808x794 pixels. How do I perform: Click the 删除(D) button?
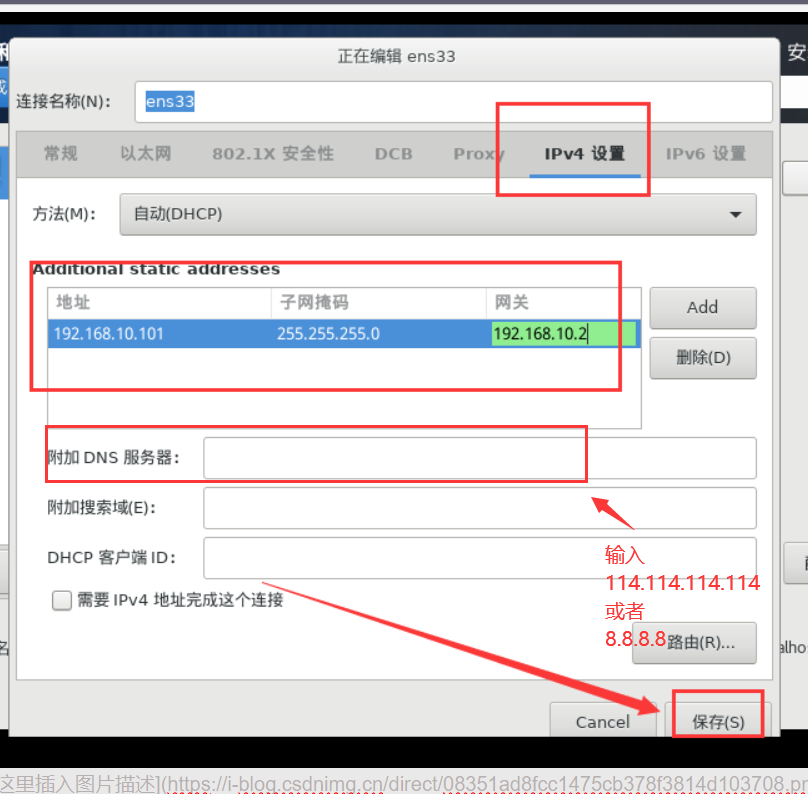(x=703, y=358)
